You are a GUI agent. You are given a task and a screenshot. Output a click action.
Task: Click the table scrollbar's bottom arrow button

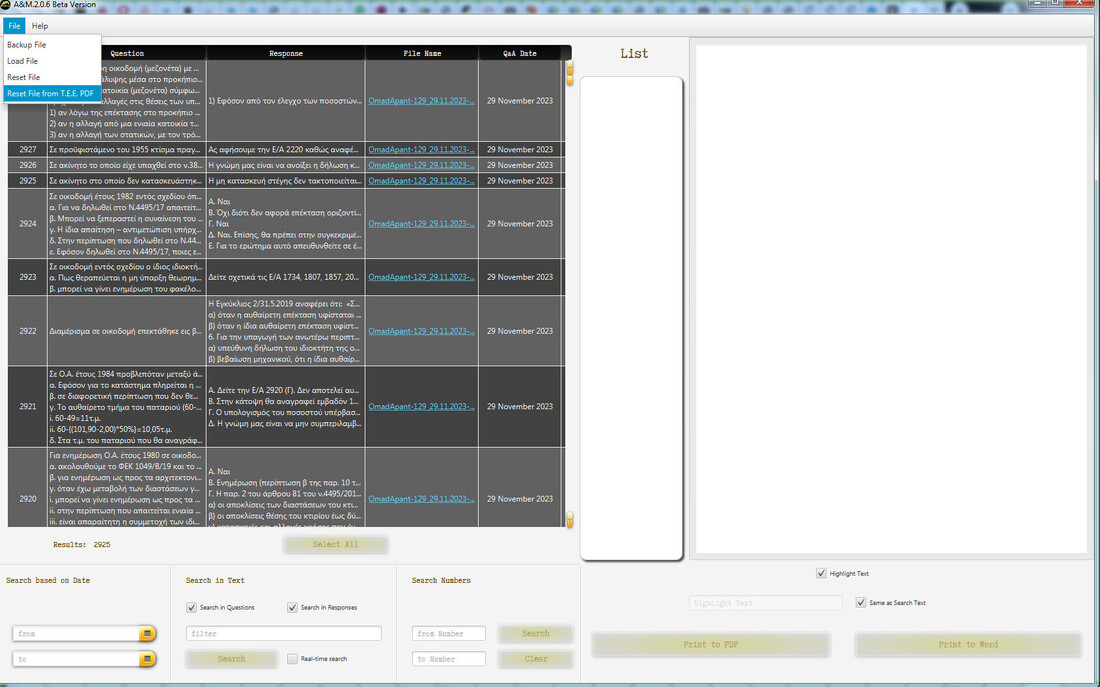tap(570, 520)
